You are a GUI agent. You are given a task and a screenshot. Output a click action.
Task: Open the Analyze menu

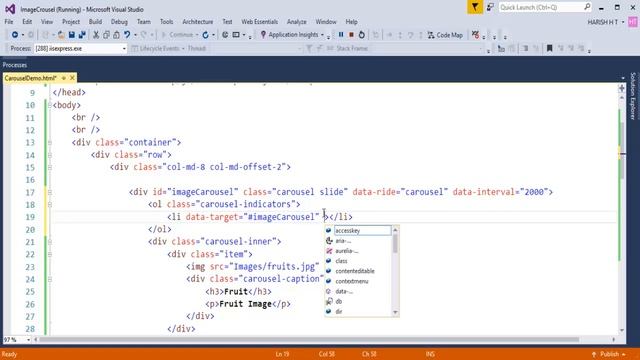(297, 22)
